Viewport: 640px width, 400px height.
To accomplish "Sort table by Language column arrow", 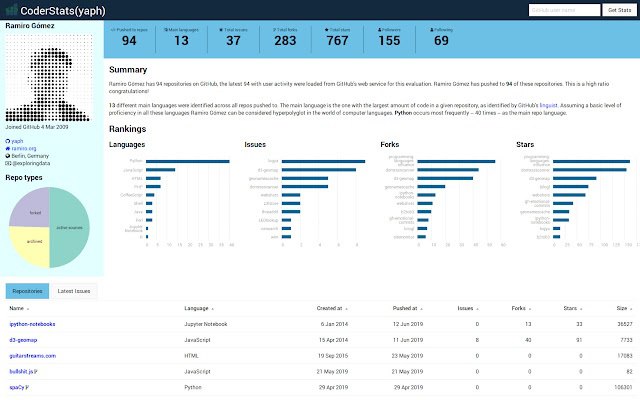I will [212, 309].
